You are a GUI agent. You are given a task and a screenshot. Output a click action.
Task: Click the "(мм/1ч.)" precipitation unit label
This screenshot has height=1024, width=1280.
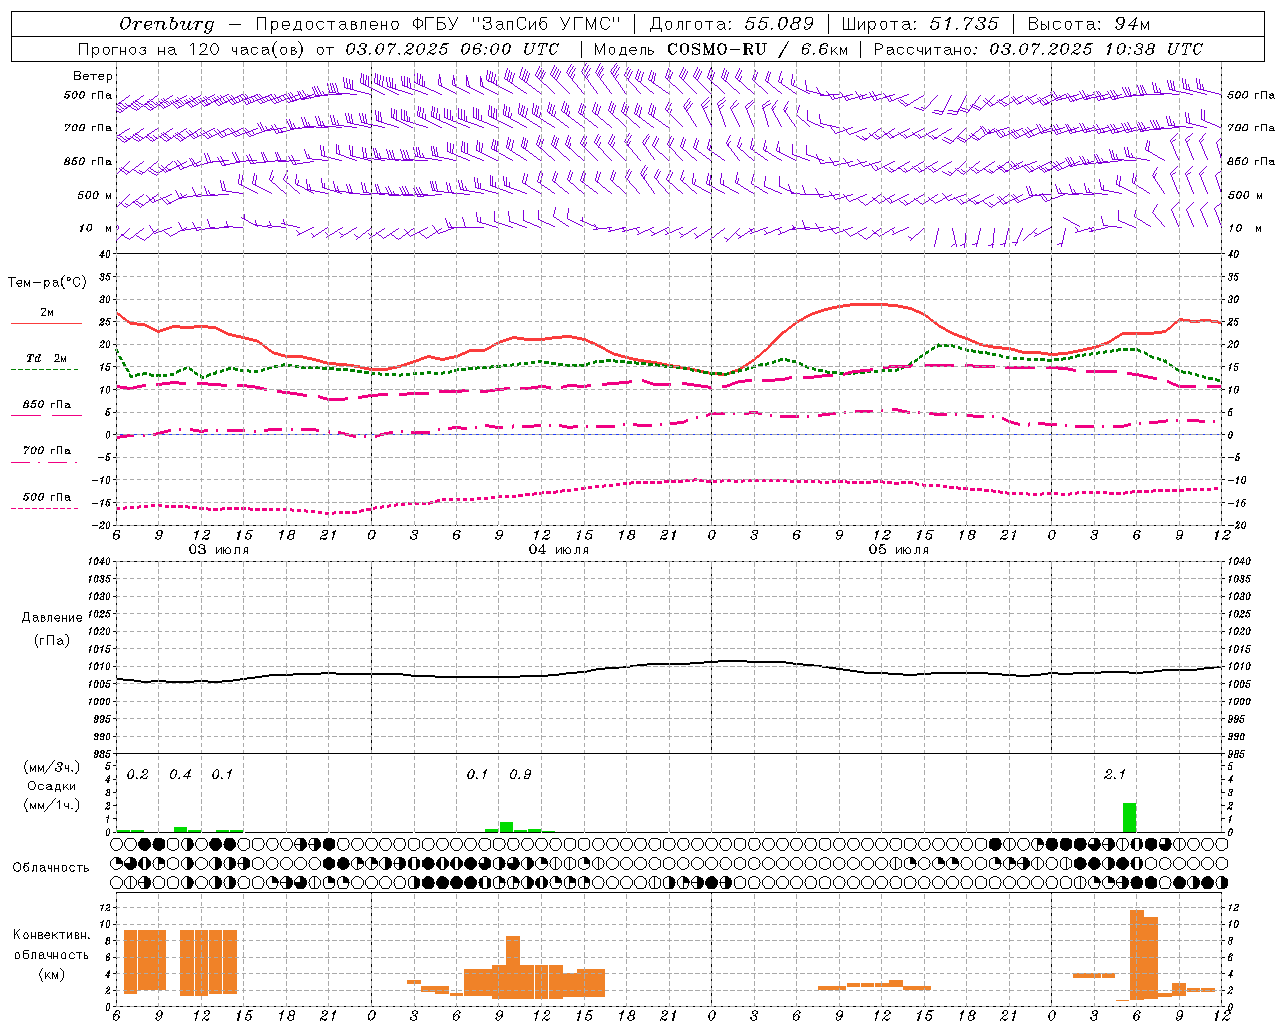pos(51,805)
